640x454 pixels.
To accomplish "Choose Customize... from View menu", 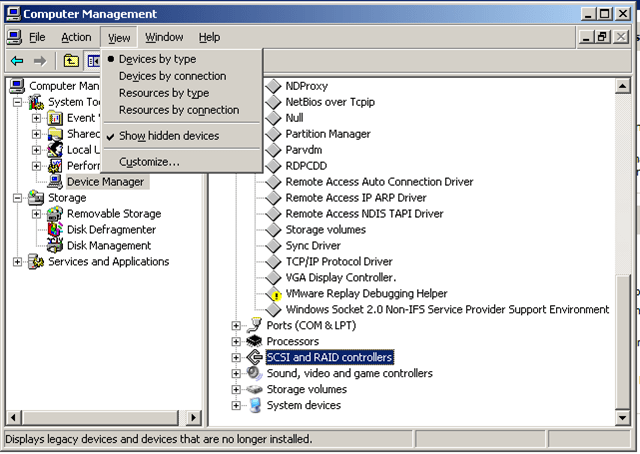I will click(x=149, y=162).
